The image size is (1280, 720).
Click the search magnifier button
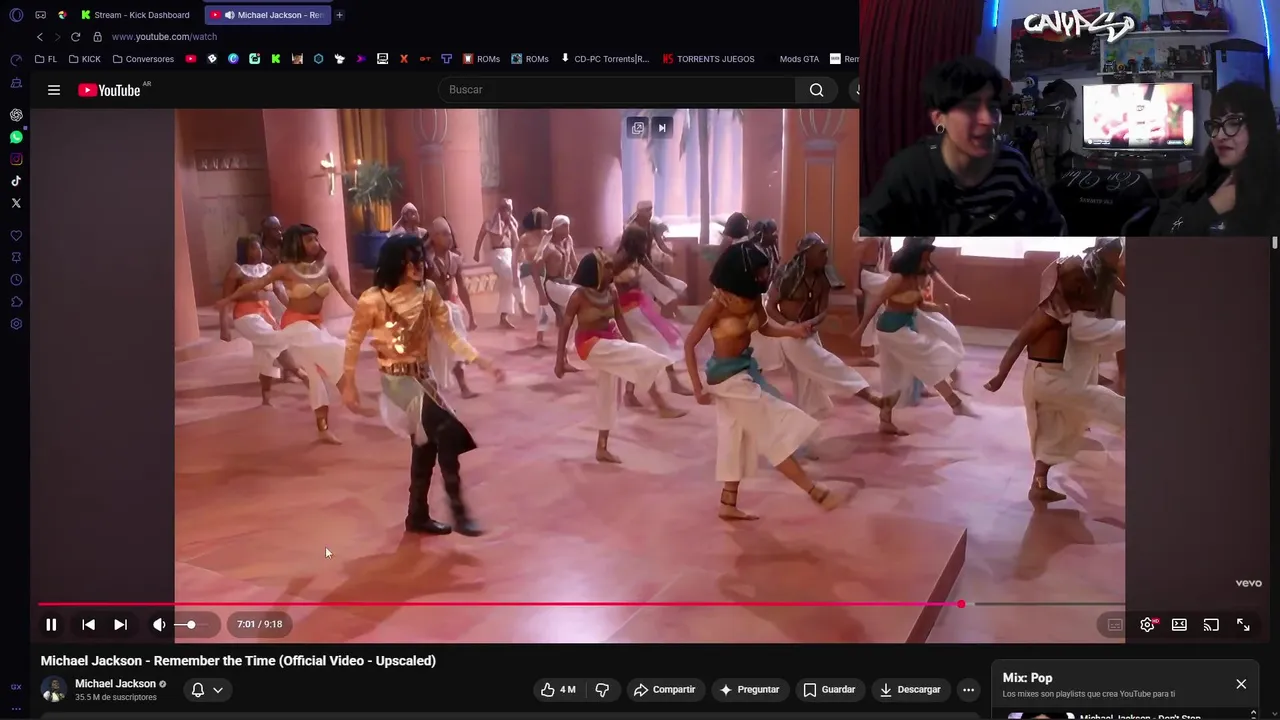pos(817,90)
